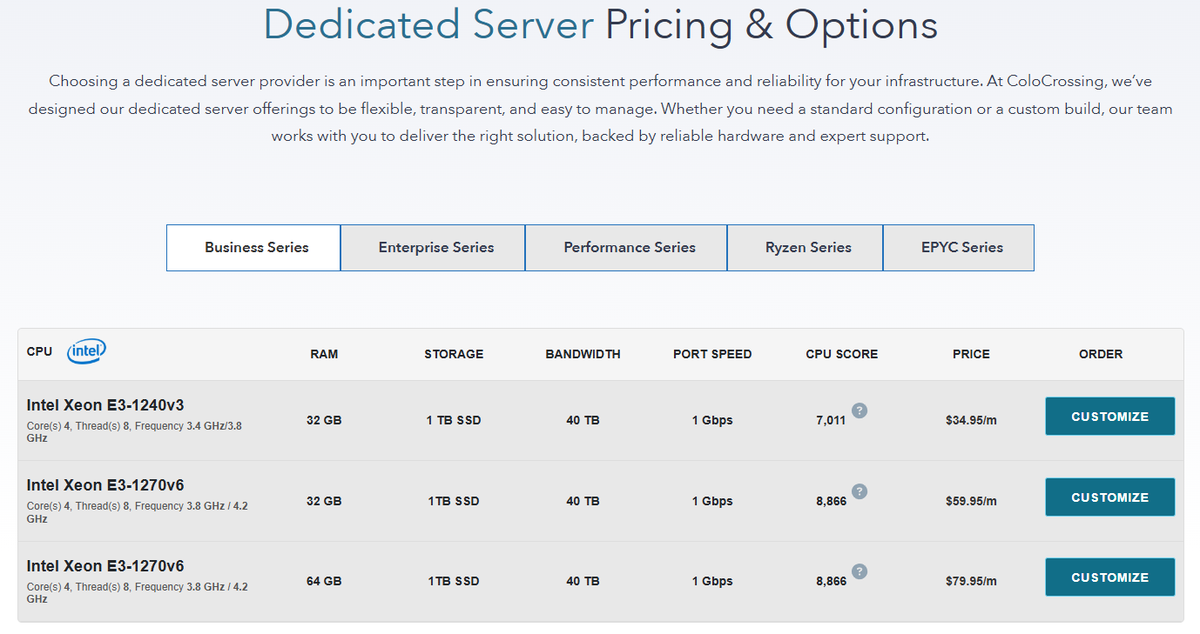Open CPU score help icon in the $79.95/m row
1200x634 pixels.
tap(859, 571)
